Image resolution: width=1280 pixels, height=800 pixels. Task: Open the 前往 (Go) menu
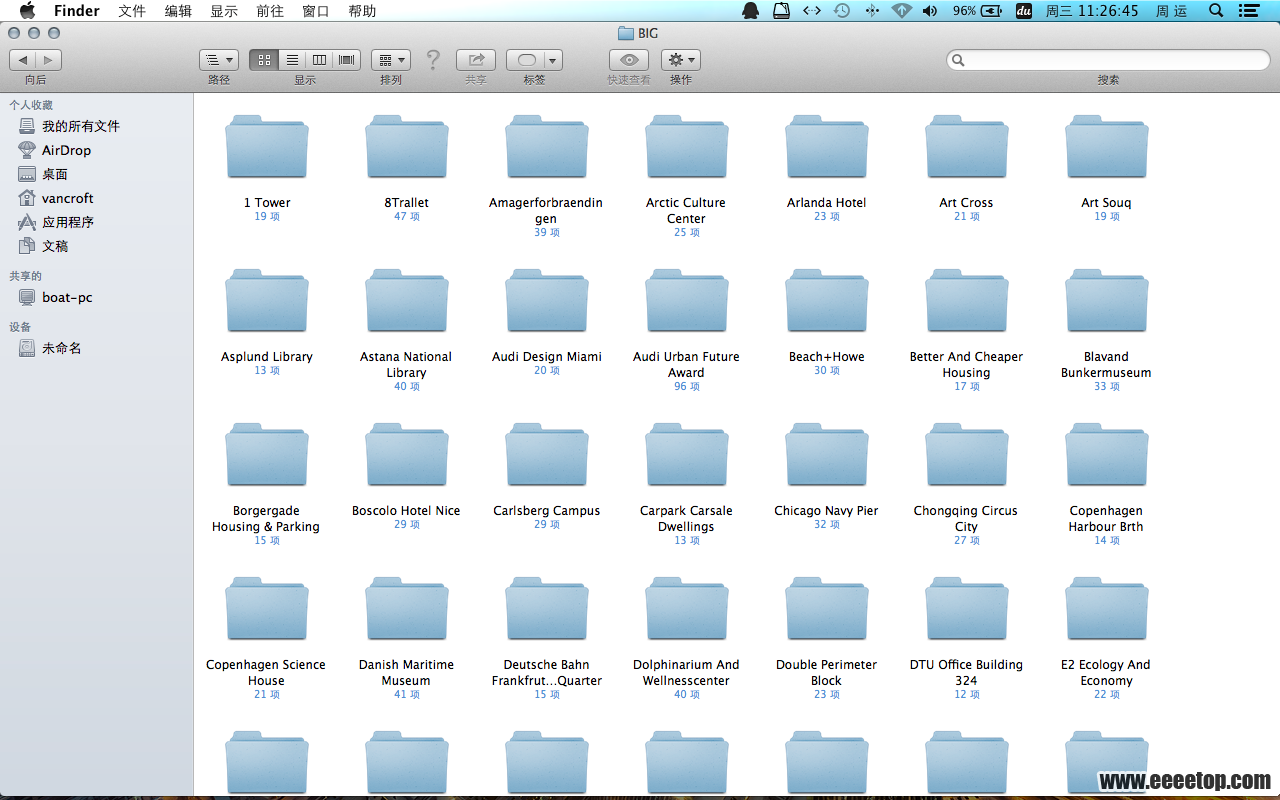tap(270, 11)
